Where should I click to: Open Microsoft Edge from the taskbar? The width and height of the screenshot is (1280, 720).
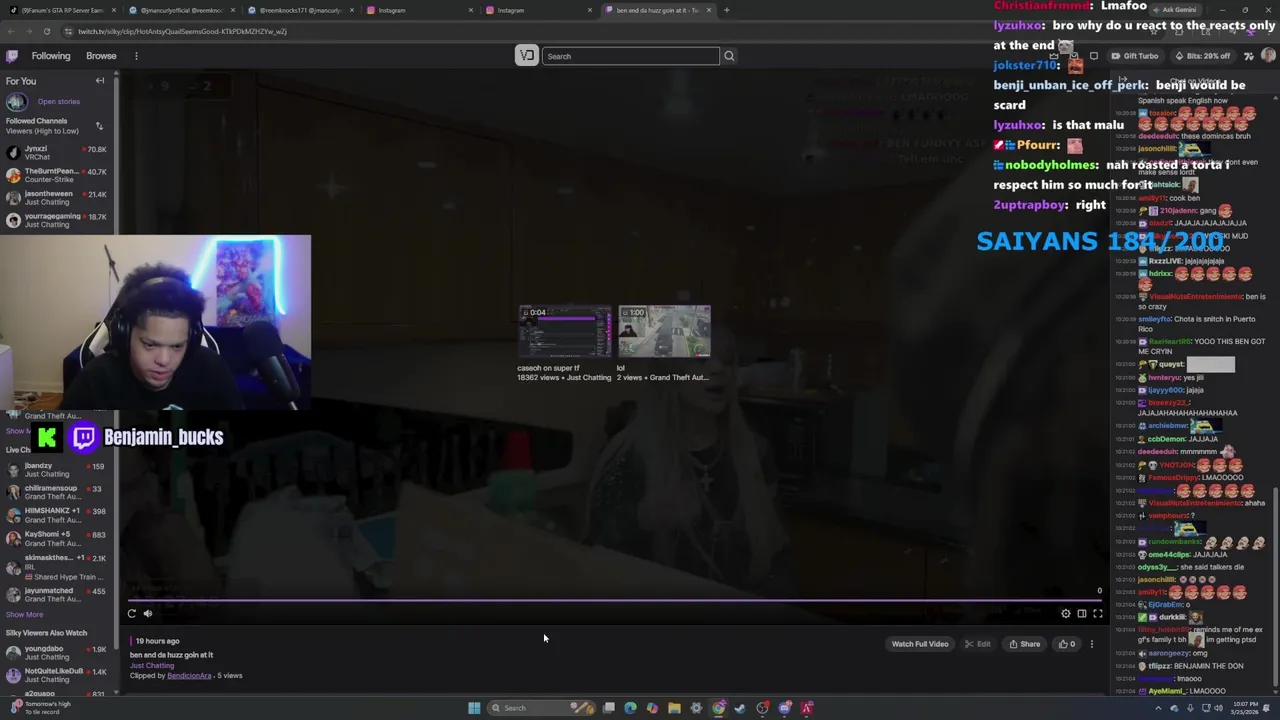[x=630, y=708]
